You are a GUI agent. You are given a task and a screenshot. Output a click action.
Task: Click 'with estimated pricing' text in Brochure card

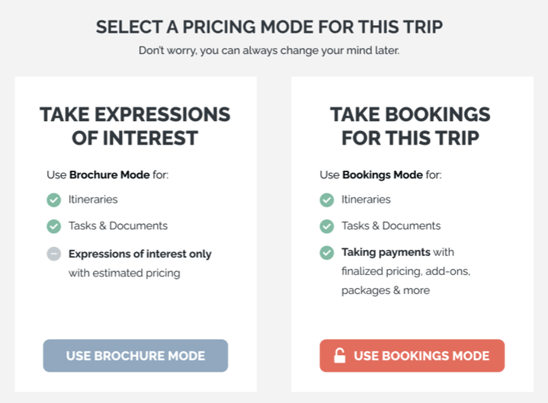[x=124, y=273]
